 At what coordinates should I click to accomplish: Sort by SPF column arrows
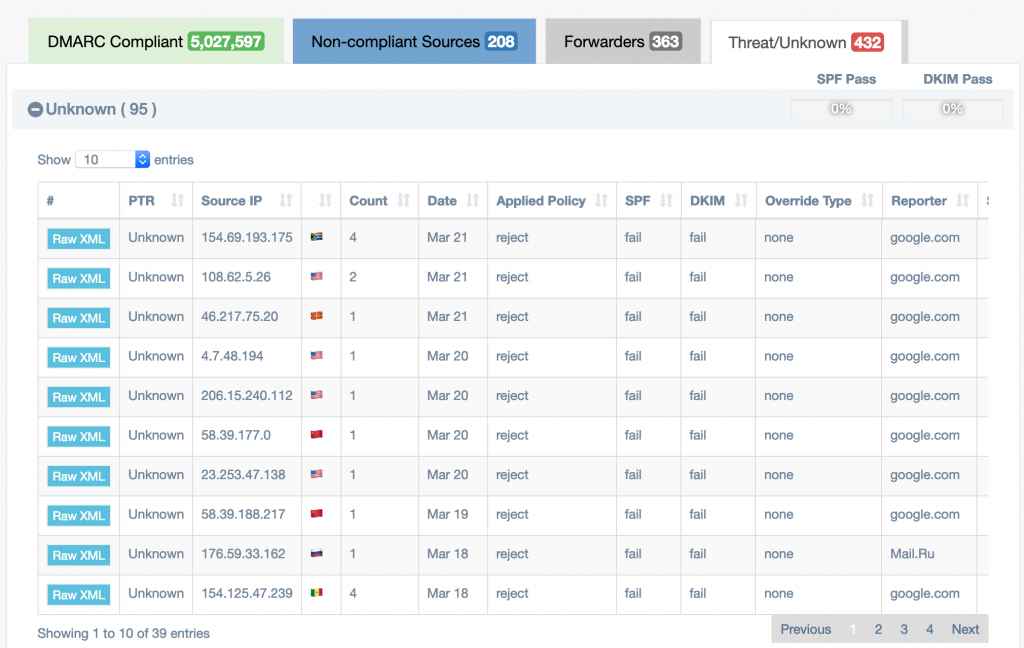[665, 201]
